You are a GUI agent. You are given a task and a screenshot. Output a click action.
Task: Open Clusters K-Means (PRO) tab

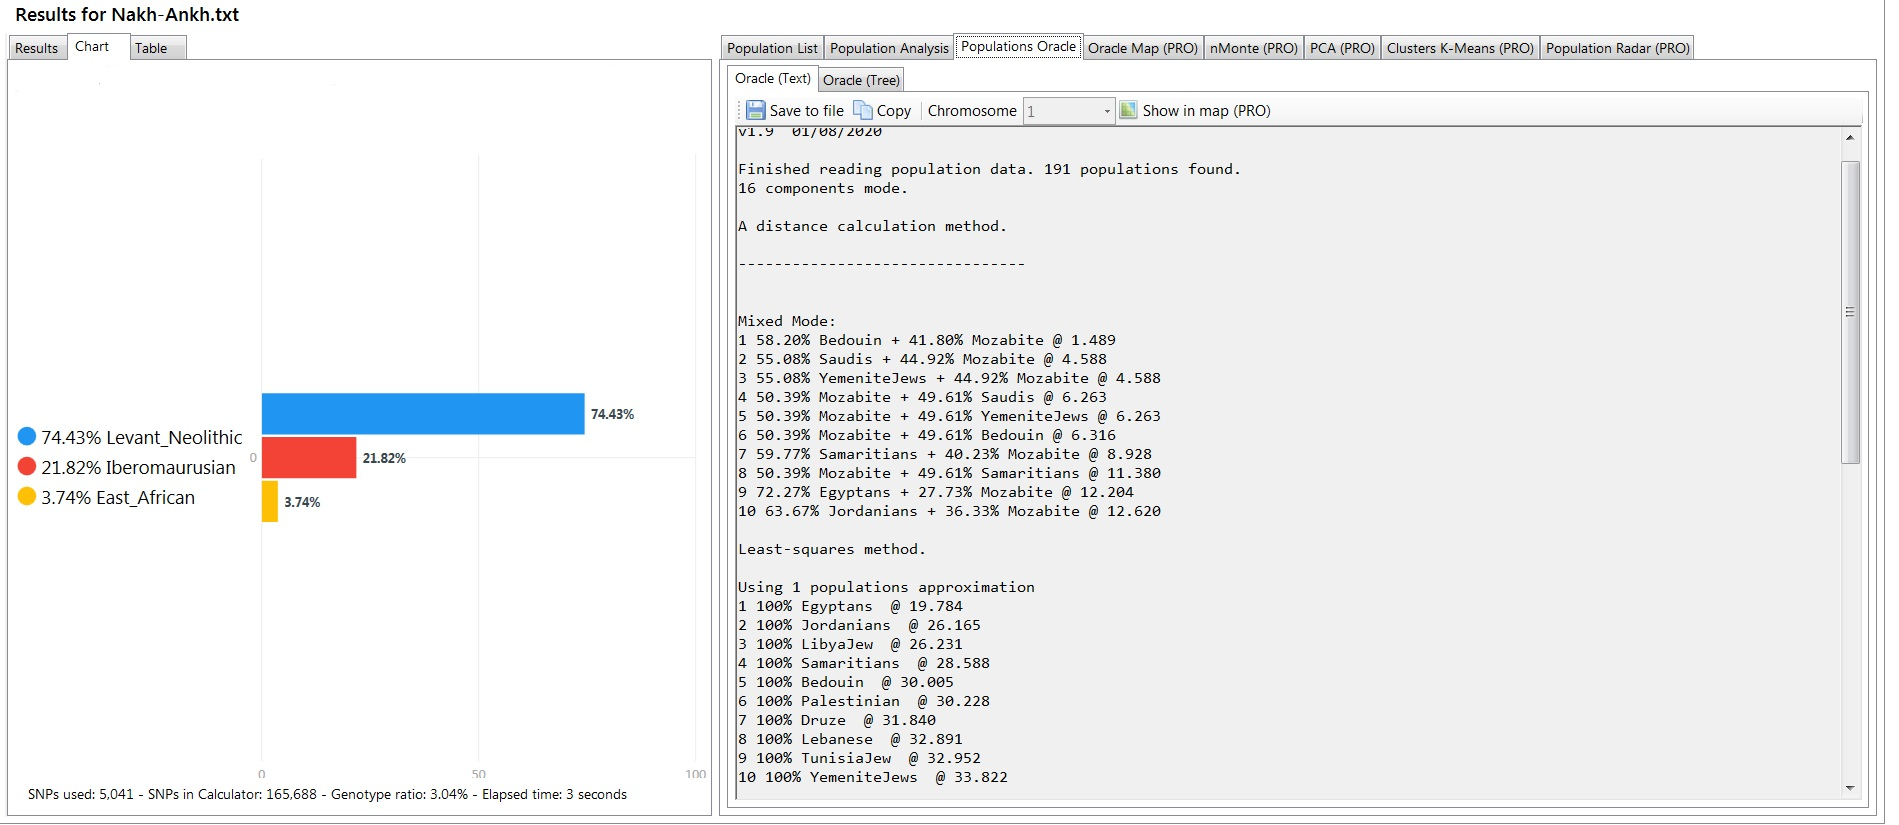[1460, 48]
